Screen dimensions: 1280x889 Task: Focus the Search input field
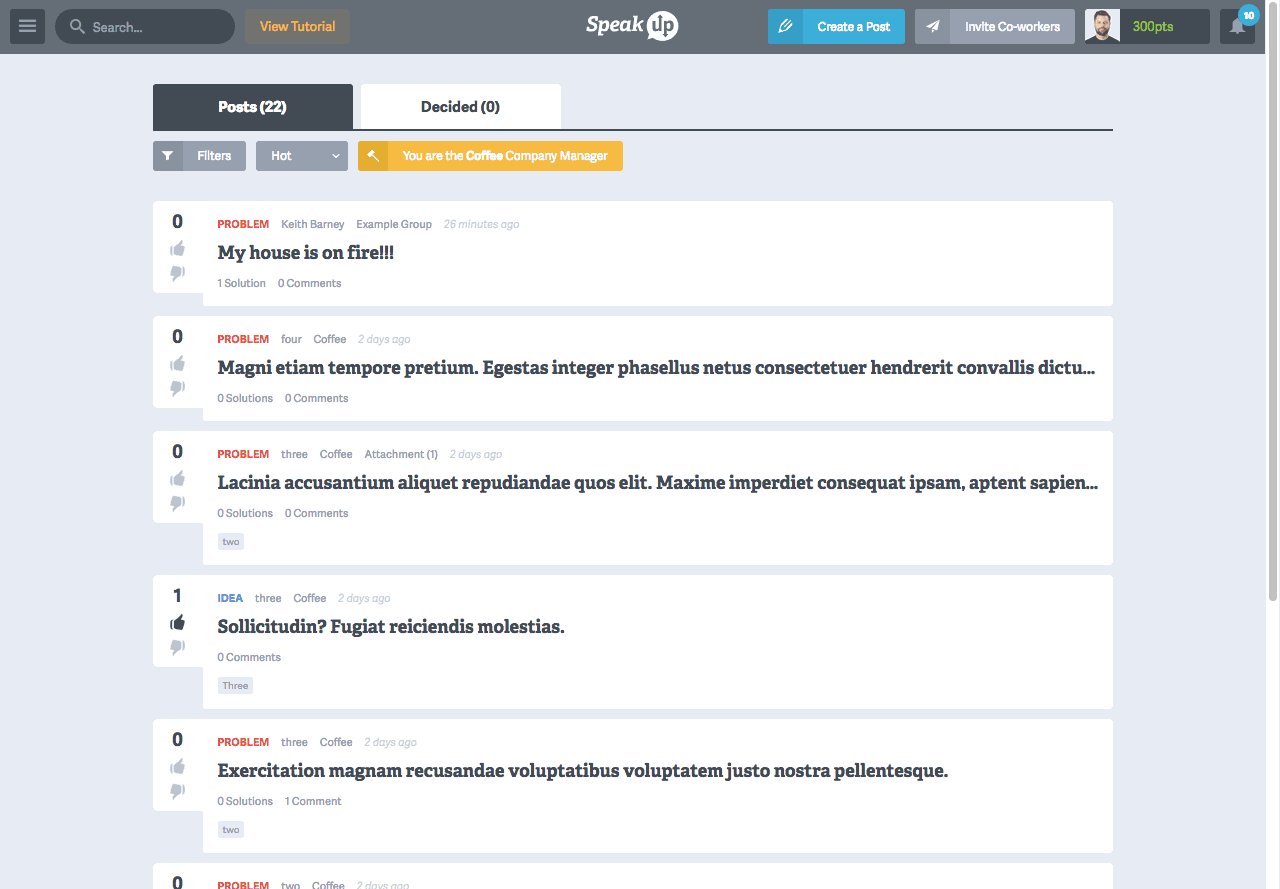tap(145, 27)
